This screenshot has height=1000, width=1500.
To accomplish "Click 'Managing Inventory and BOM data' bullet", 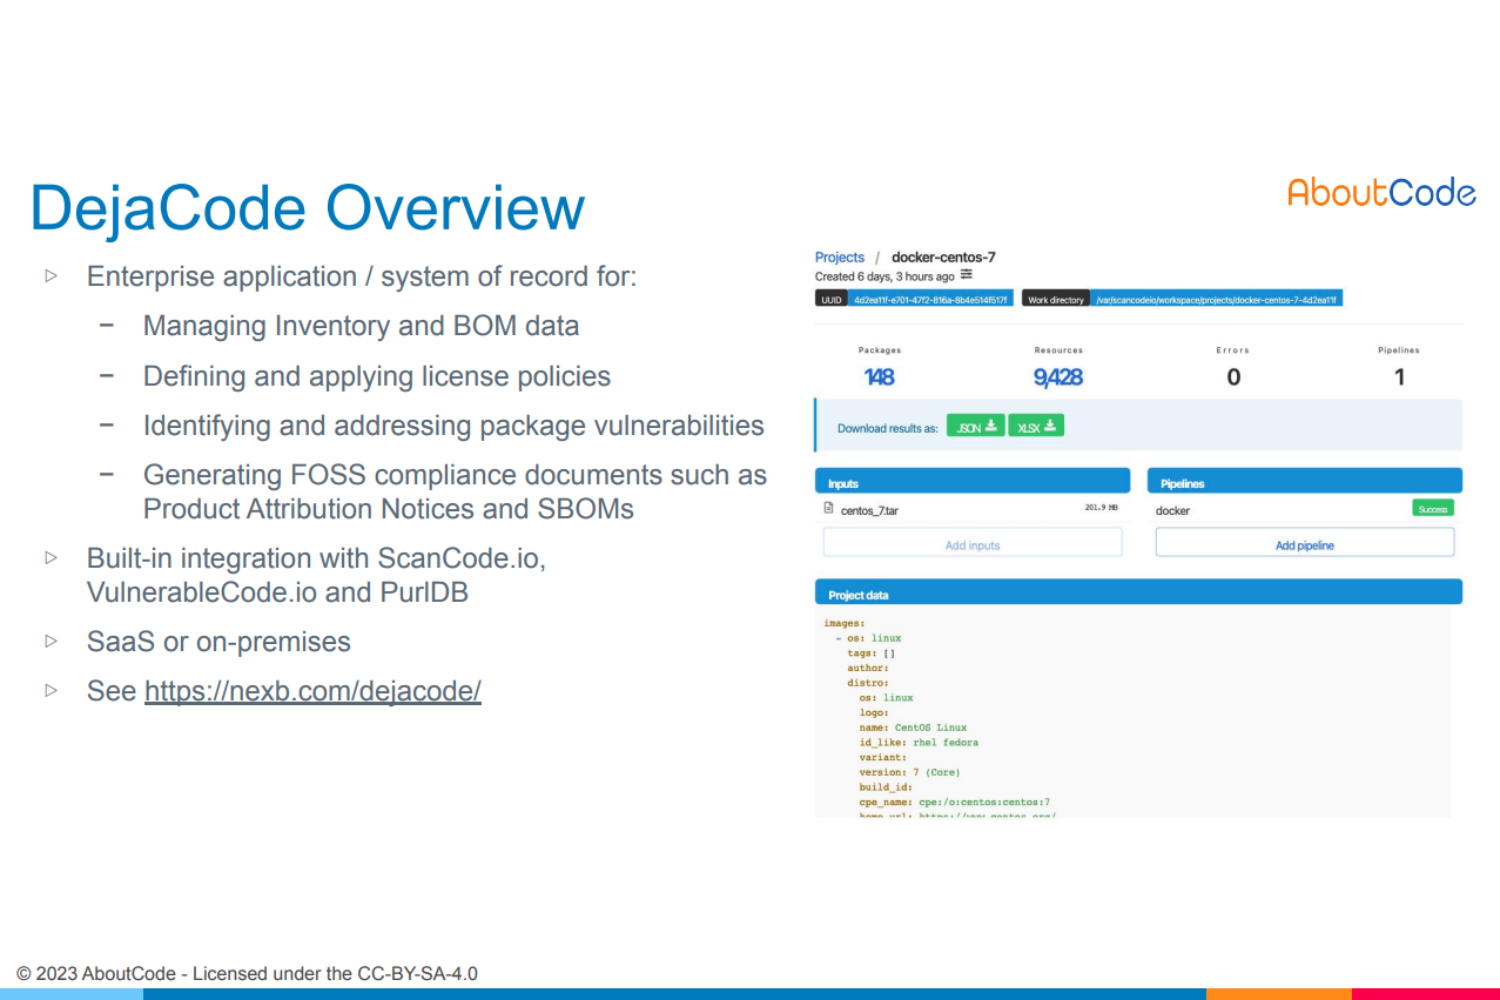I will (x=361, y=326).
